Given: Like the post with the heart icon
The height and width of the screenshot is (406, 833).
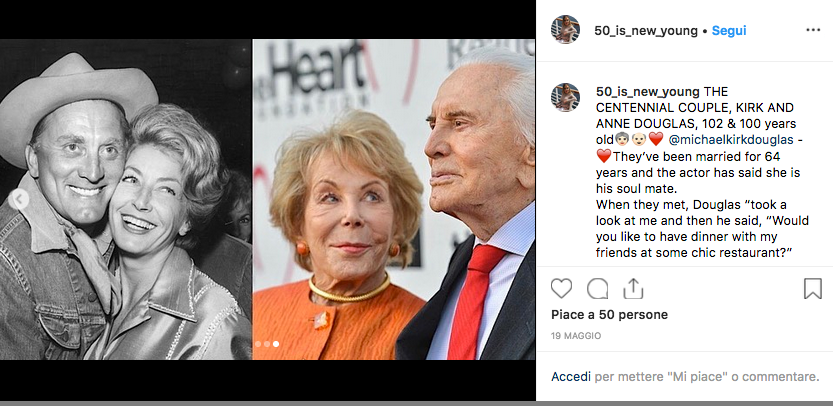Looking at the screenshot, I should point(561,289).
